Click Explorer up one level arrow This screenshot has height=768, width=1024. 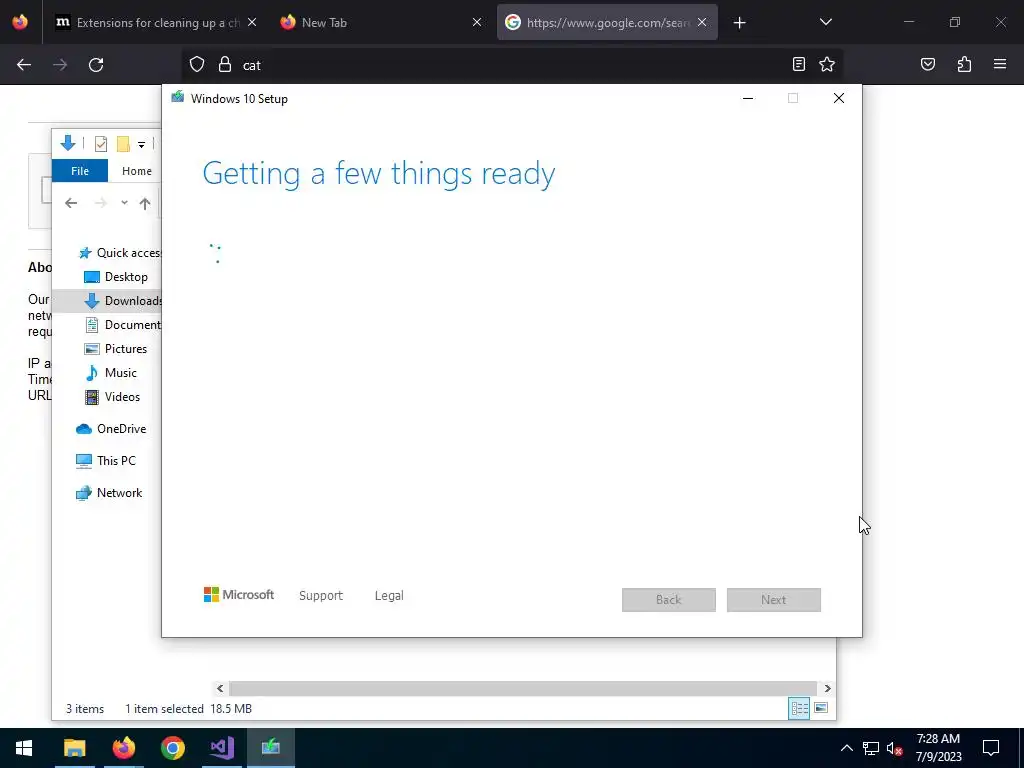point(145,204)
